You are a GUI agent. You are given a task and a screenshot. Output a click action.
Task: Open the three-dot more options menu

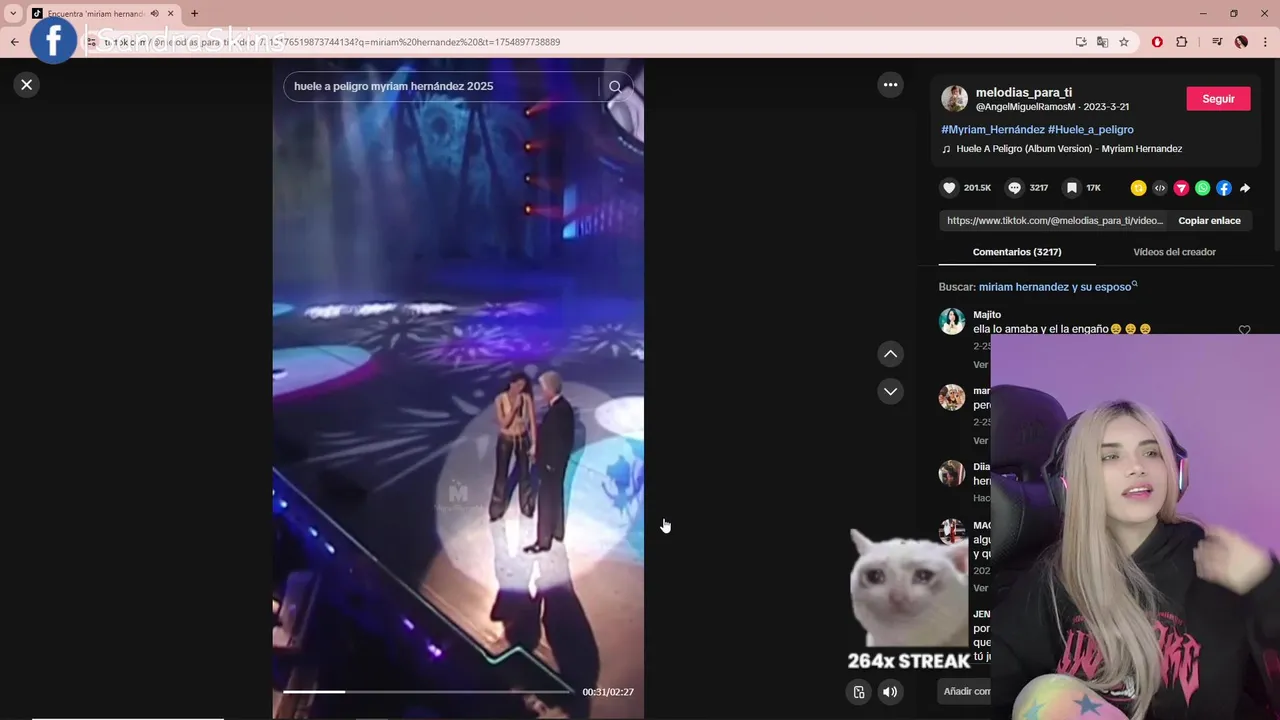tap(890, 85)
